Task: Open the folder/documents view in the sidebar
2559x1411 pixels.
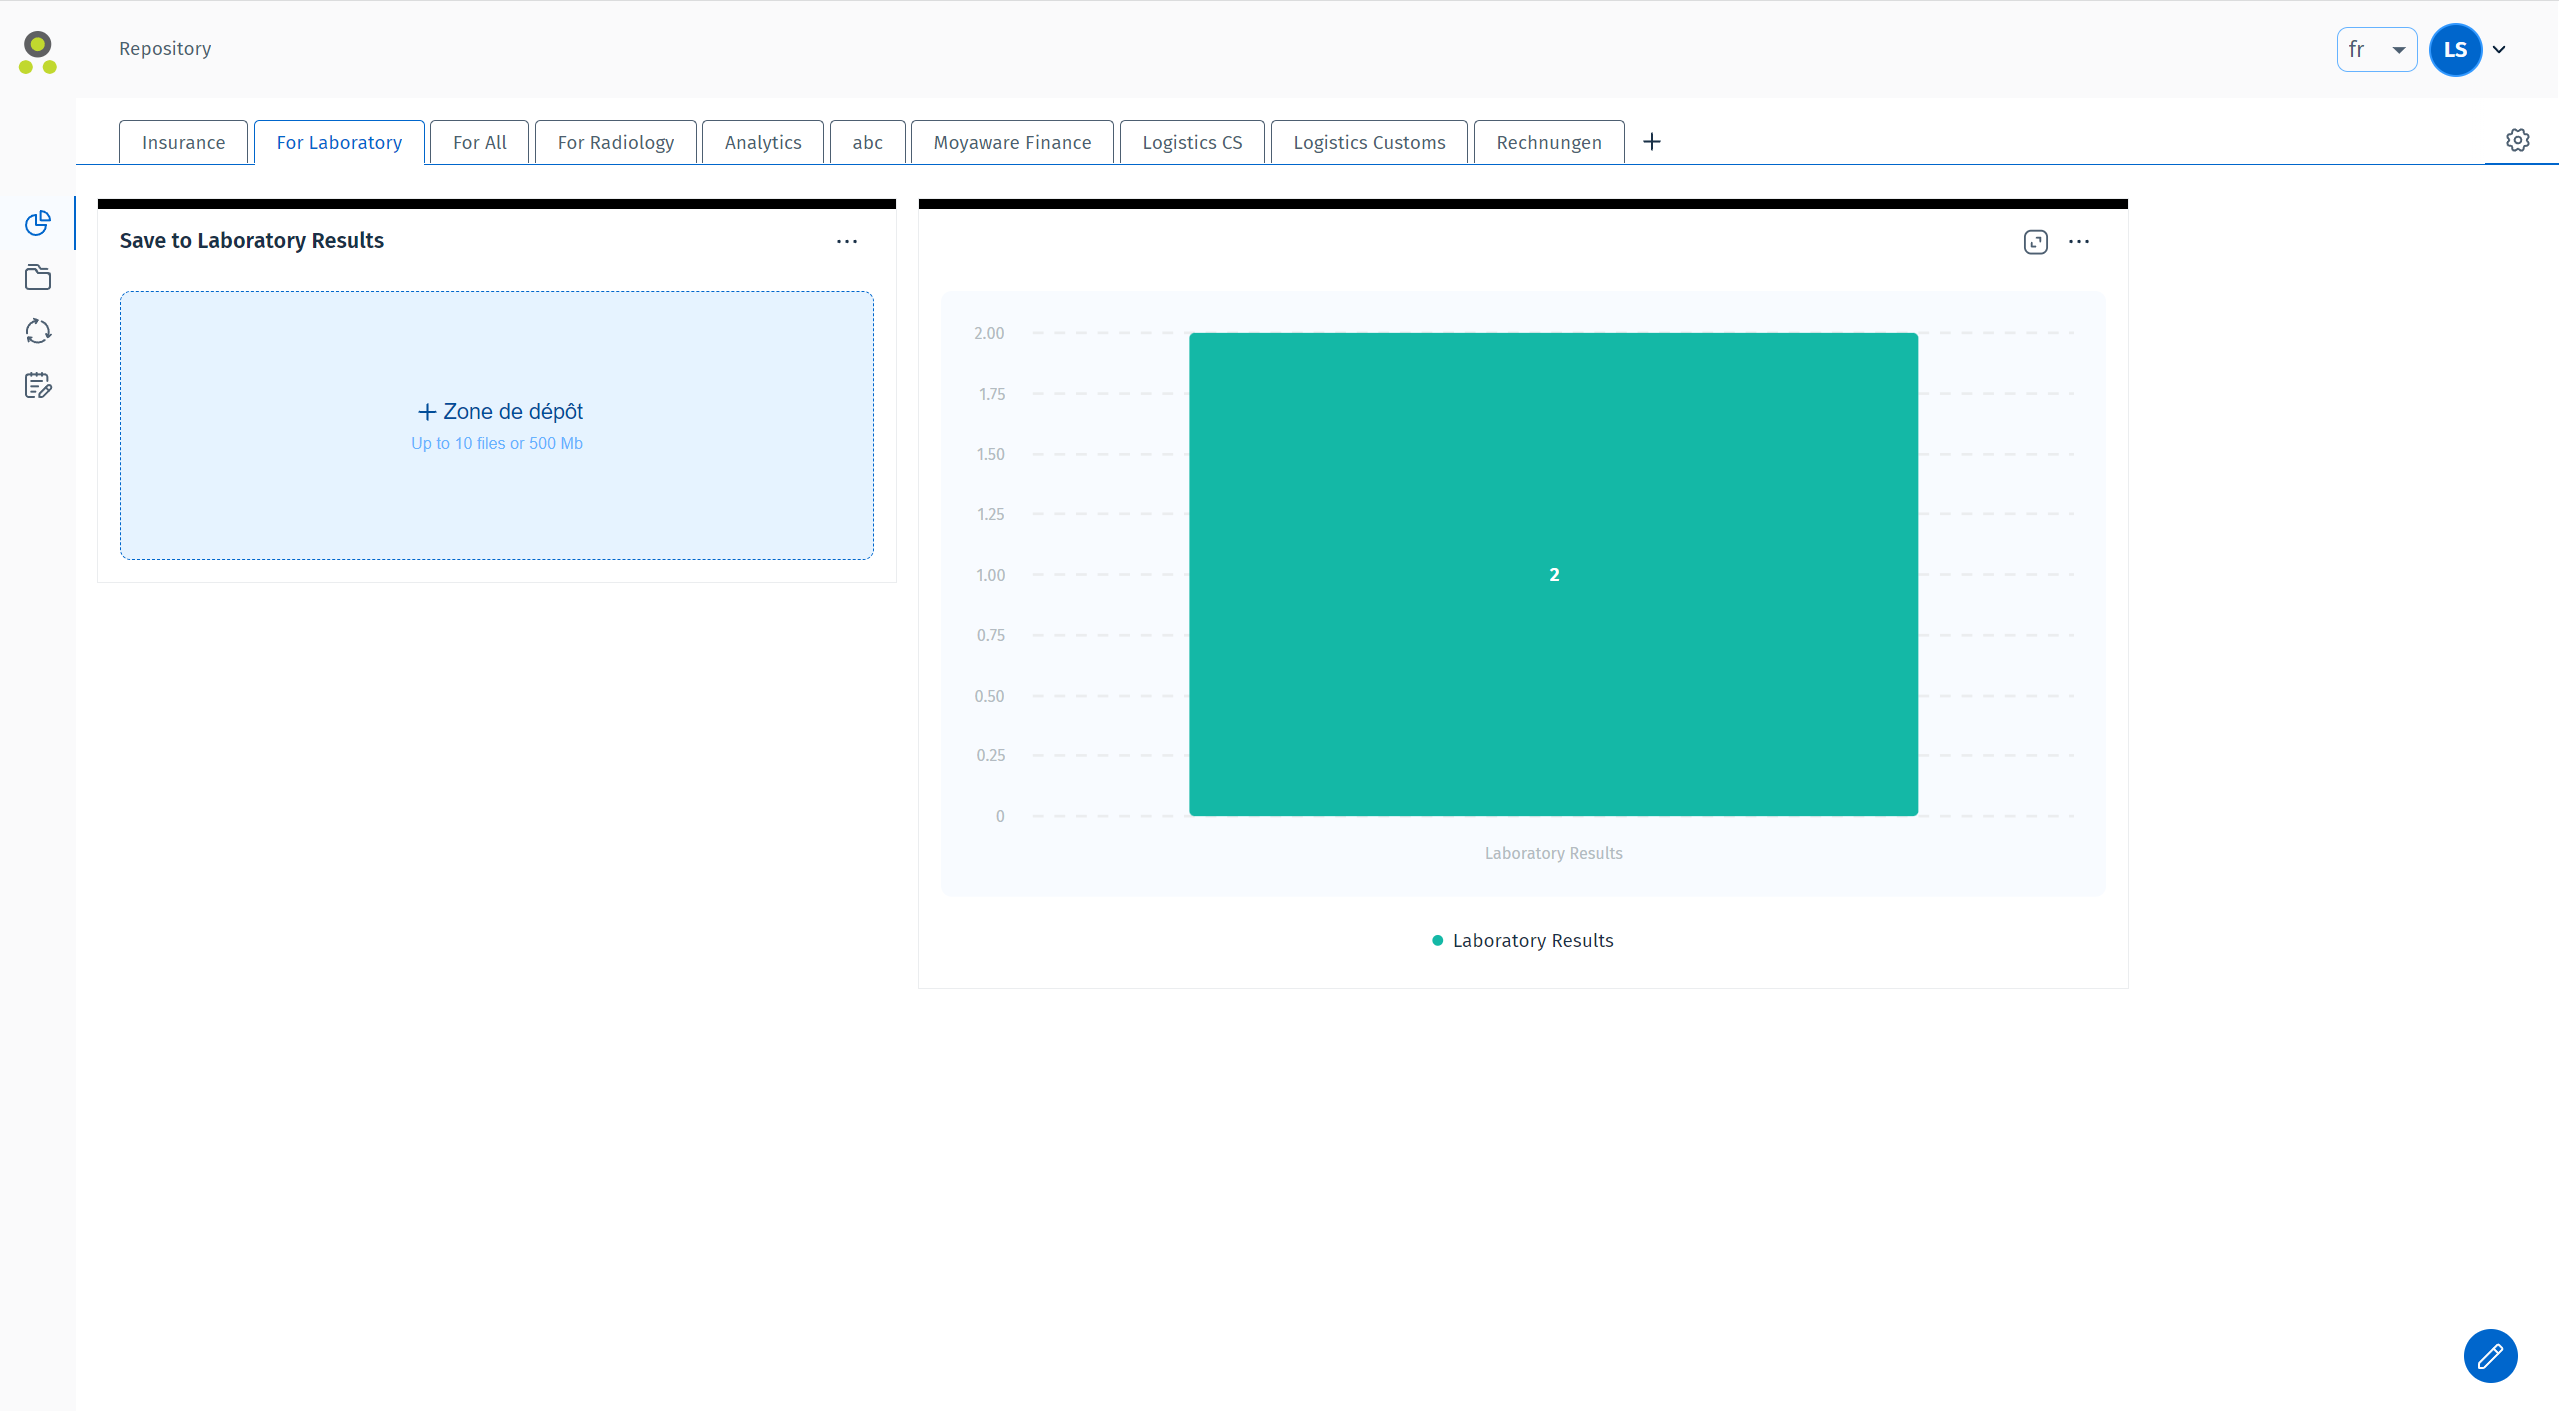Action: click(37, 277)
